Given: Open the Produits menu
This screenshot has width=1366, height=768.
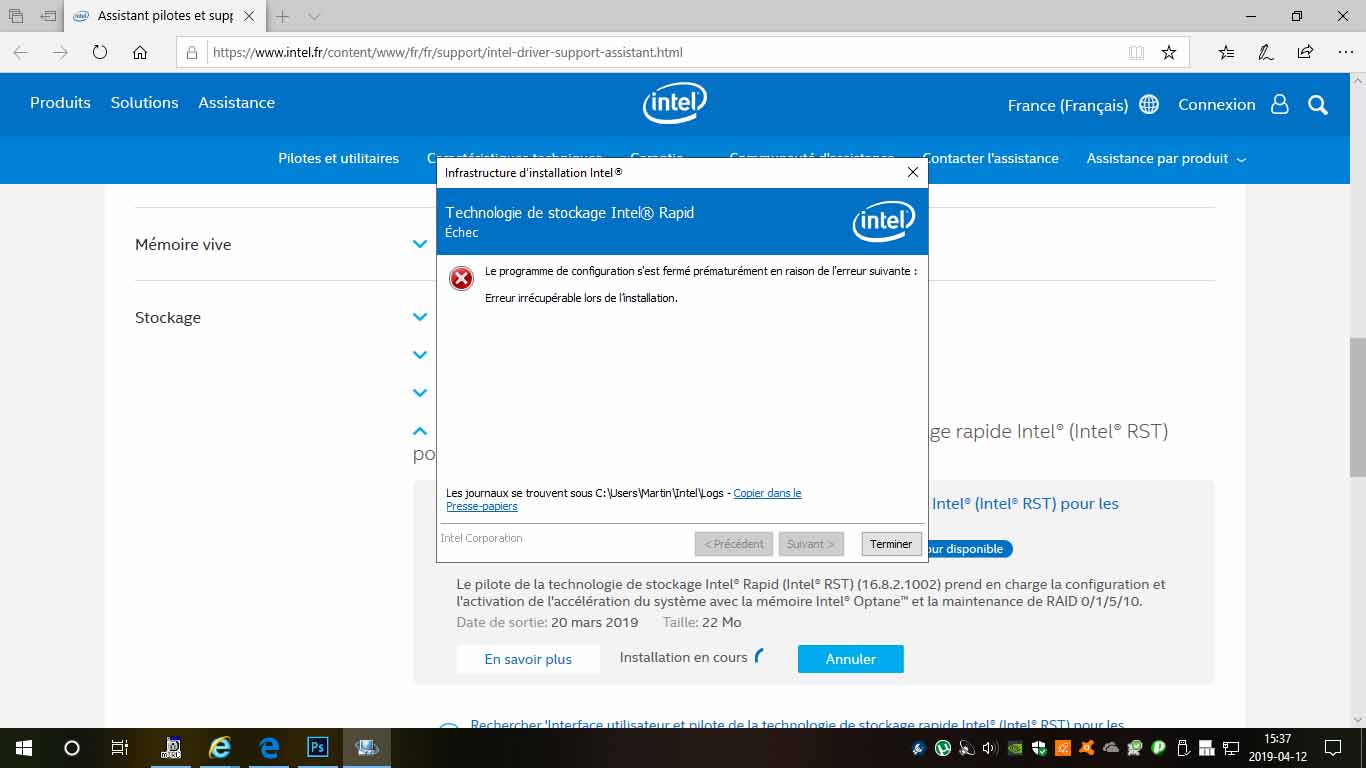Looking at the screenshot, I should 60,103.
